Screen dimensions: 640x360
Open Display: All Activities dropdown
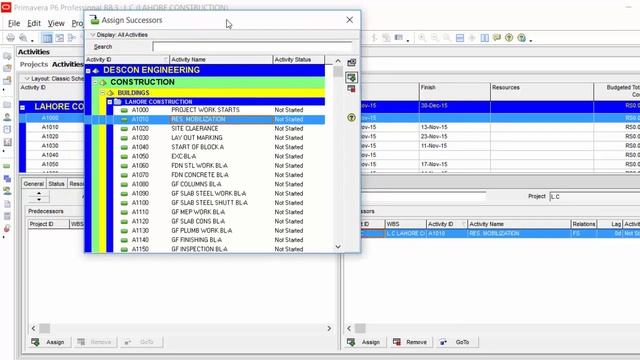pos(93,35)
